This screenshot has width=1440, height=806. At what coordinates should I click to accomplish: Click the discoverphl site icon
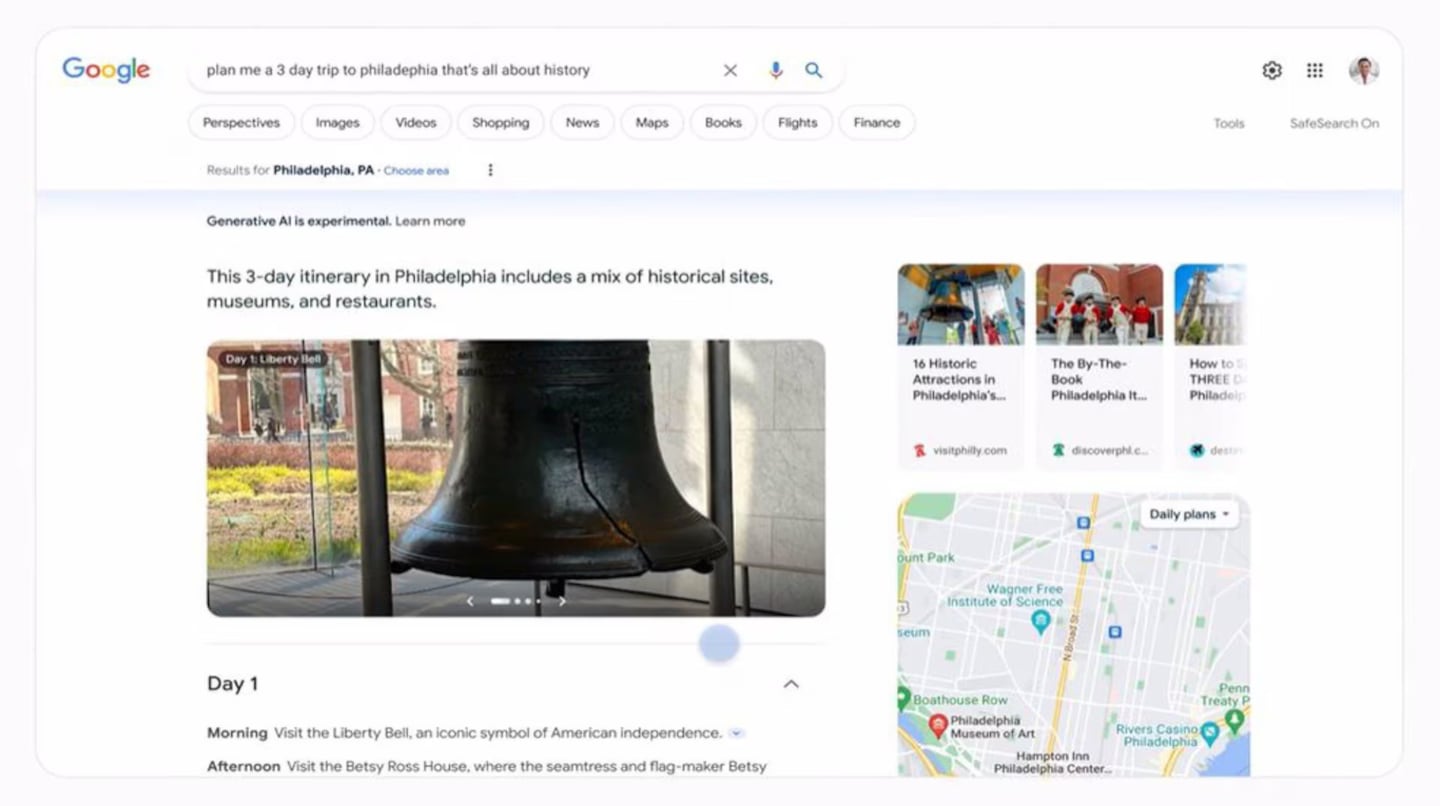pos(1058,450)
